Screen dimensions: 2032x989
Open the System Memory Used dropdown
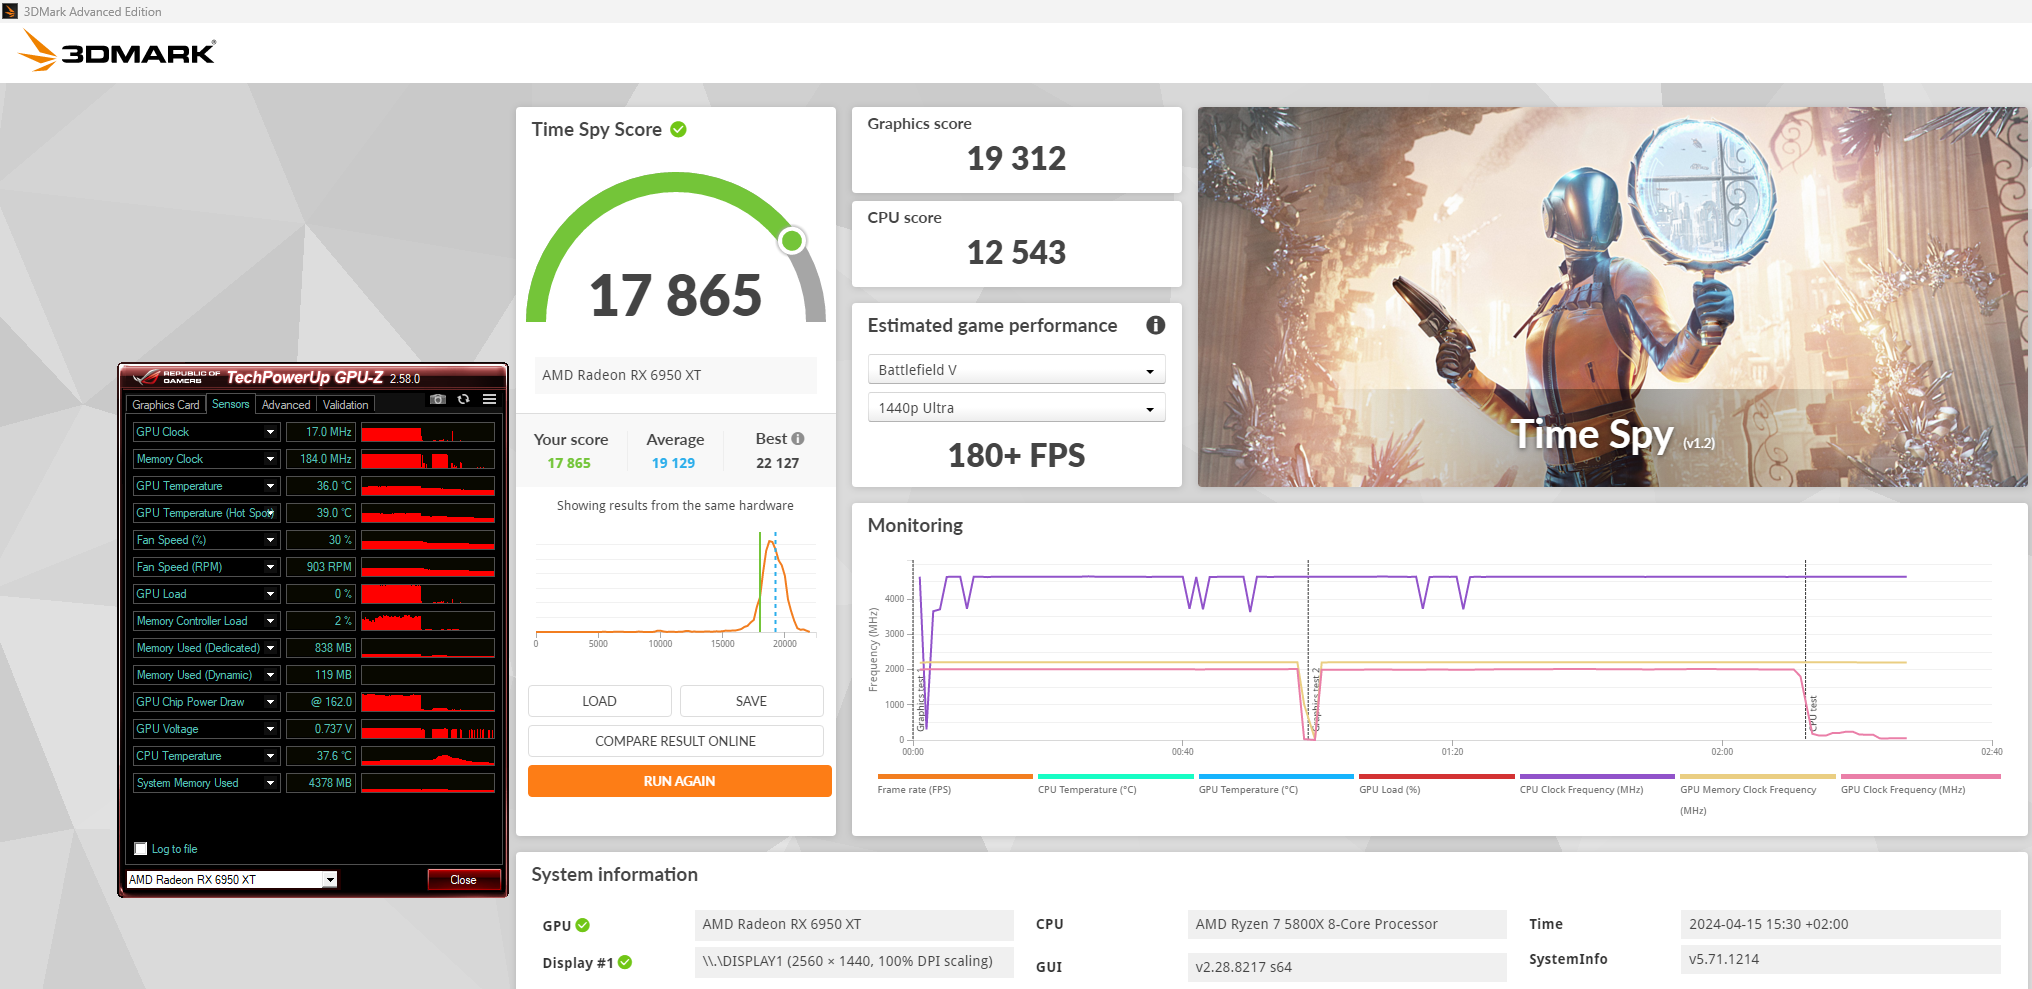tap(270, 783)
